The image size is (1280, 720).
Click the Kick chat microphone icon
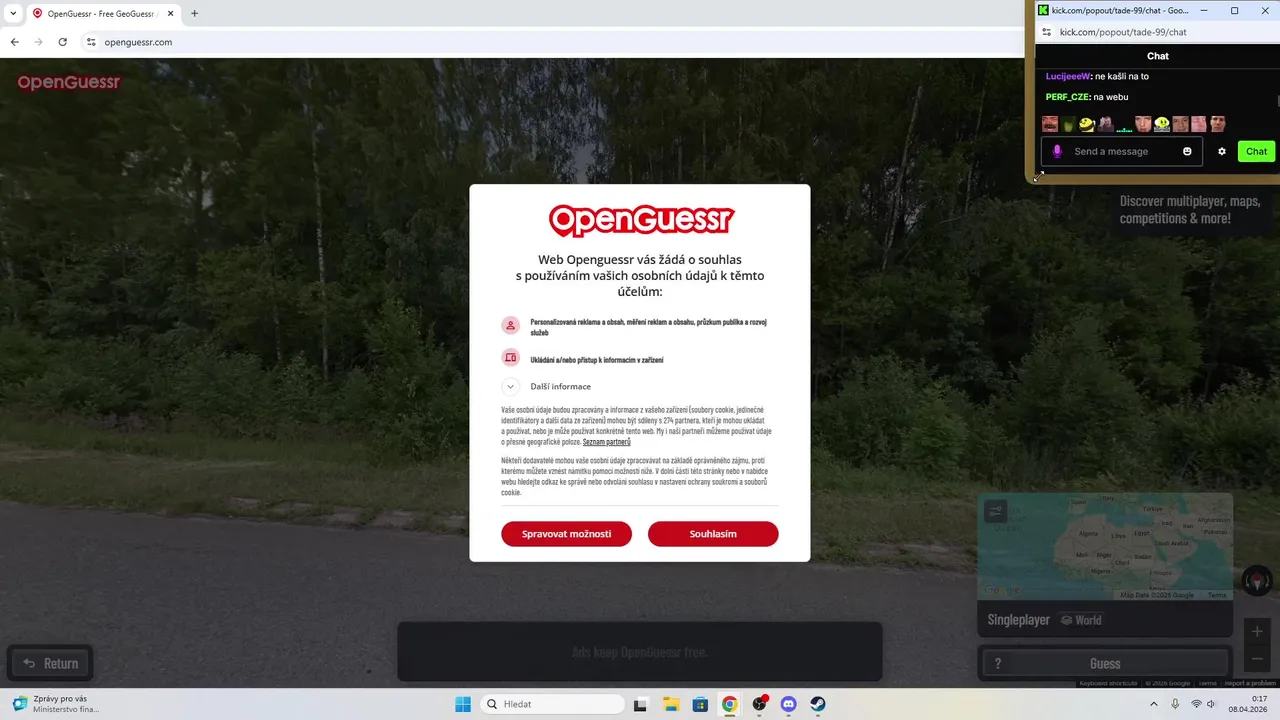coord(1057,151)
